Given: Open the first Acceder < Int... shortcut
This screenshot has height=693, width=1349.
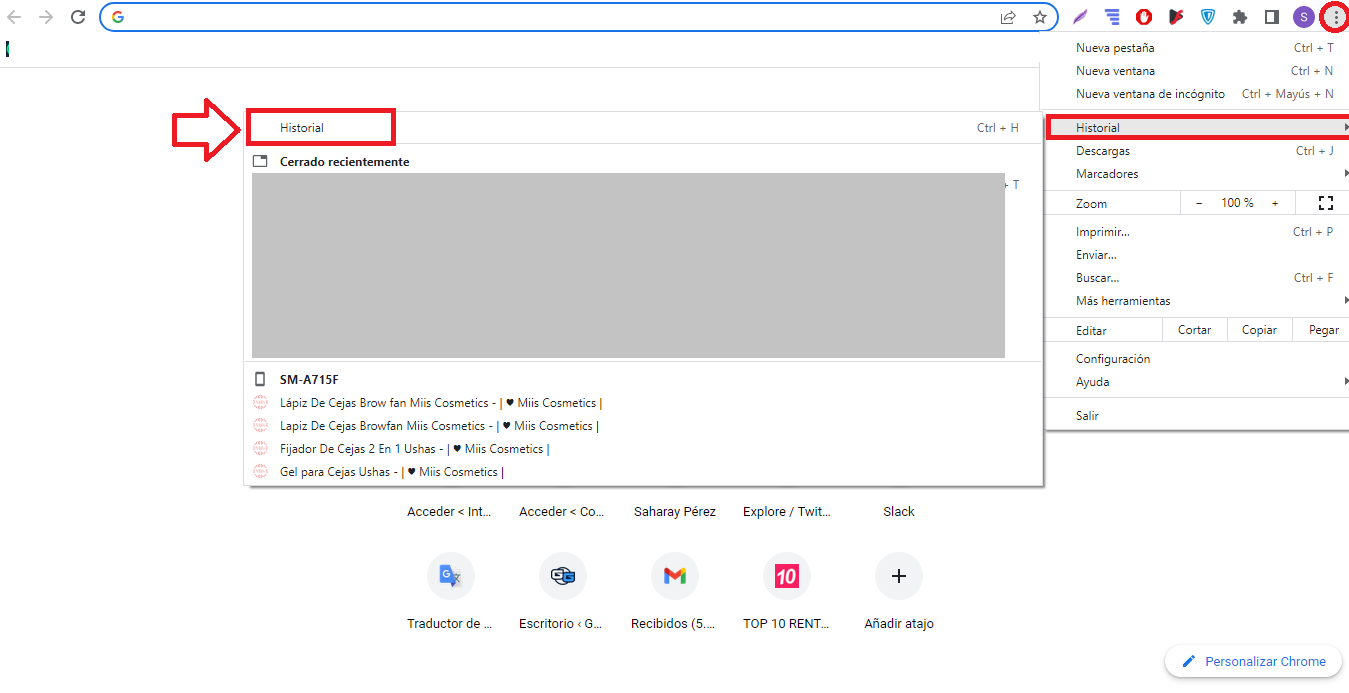Looking at the screenshot, I should click(450, 511).
